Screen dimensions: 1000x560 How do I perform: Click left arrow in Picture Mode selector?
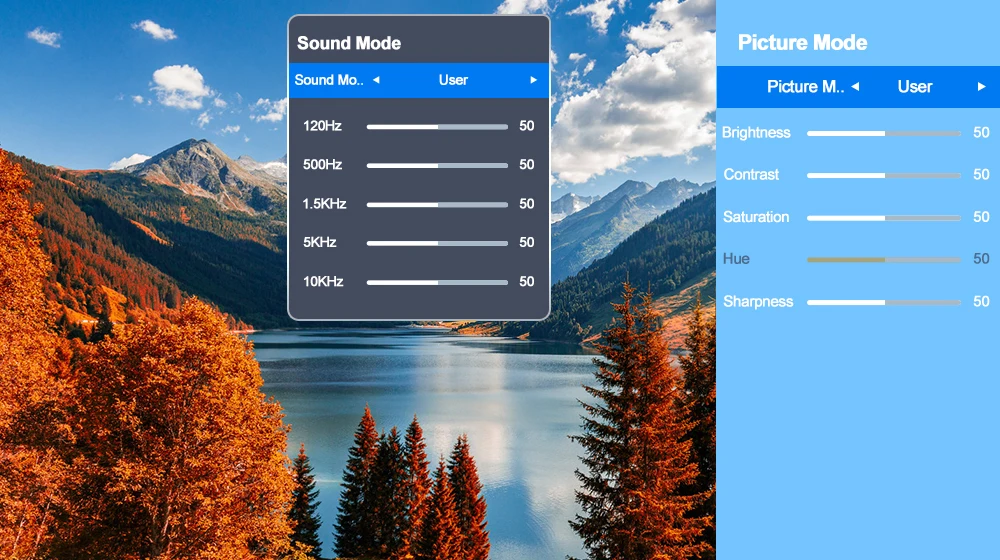[x=855, y=87]
